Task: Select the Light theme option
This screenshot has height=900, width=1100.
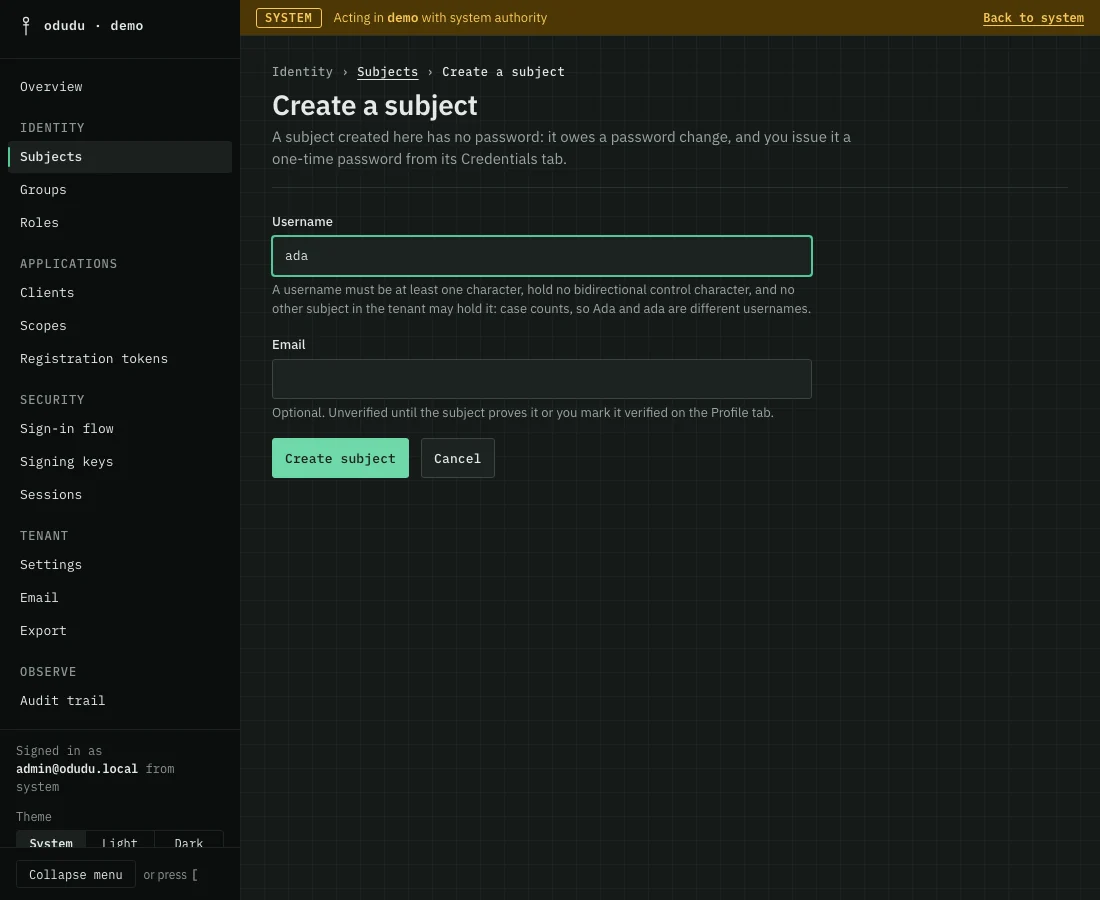Action: pyautogui.click(x=120, y=840)
